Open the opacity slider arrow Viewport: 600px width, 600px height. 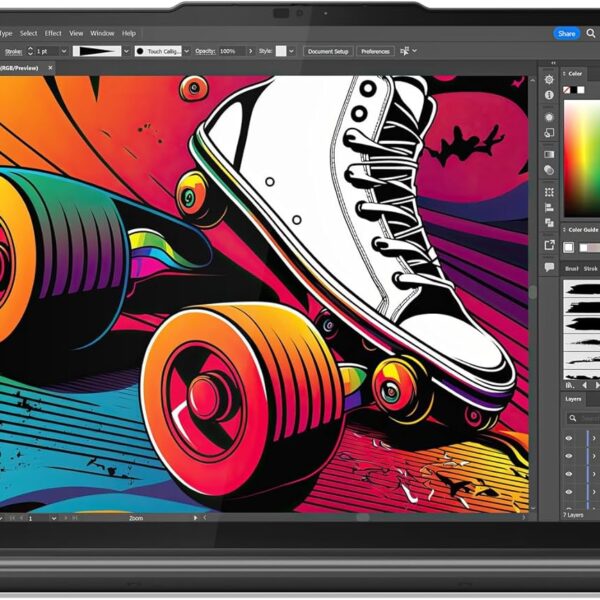(251, 51)
